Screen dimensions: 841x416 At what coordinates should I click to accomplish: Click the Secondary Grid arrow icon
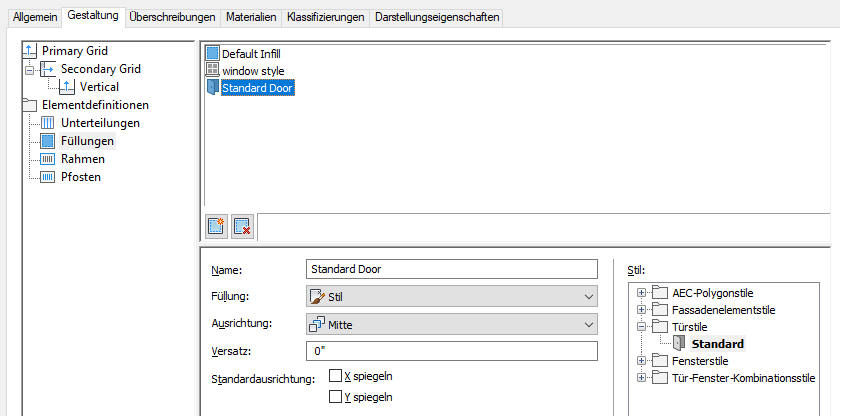(x=48, y=69)
